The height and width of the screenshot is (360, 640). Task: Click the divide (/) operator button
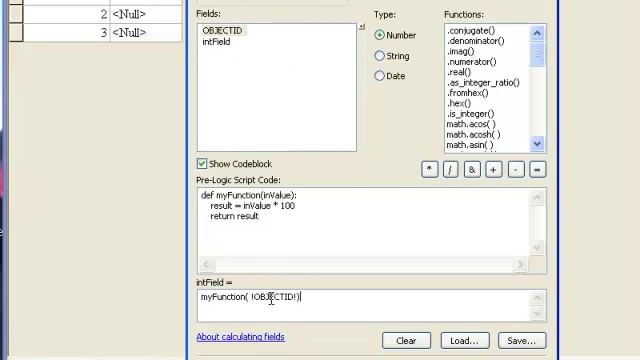[x=451, y=169]
